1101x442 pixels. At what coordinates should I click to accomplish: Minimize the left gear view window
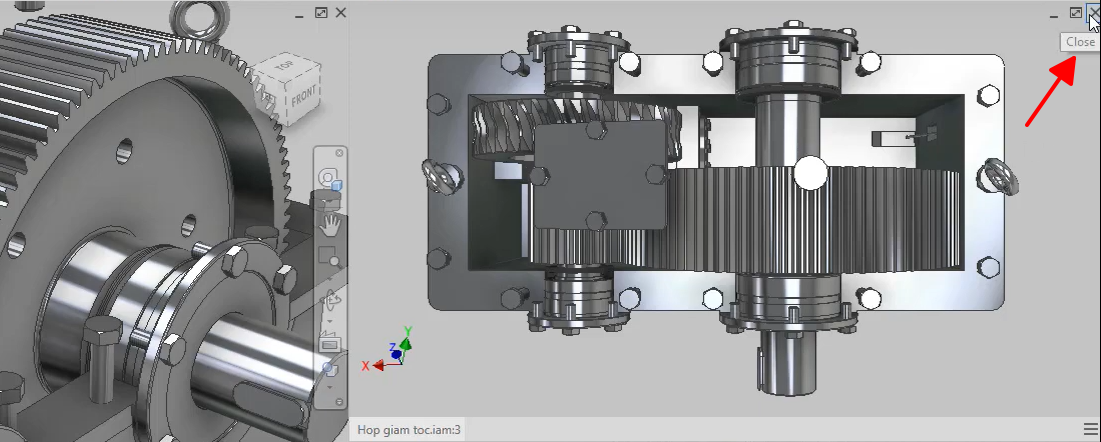coord(301,13)
